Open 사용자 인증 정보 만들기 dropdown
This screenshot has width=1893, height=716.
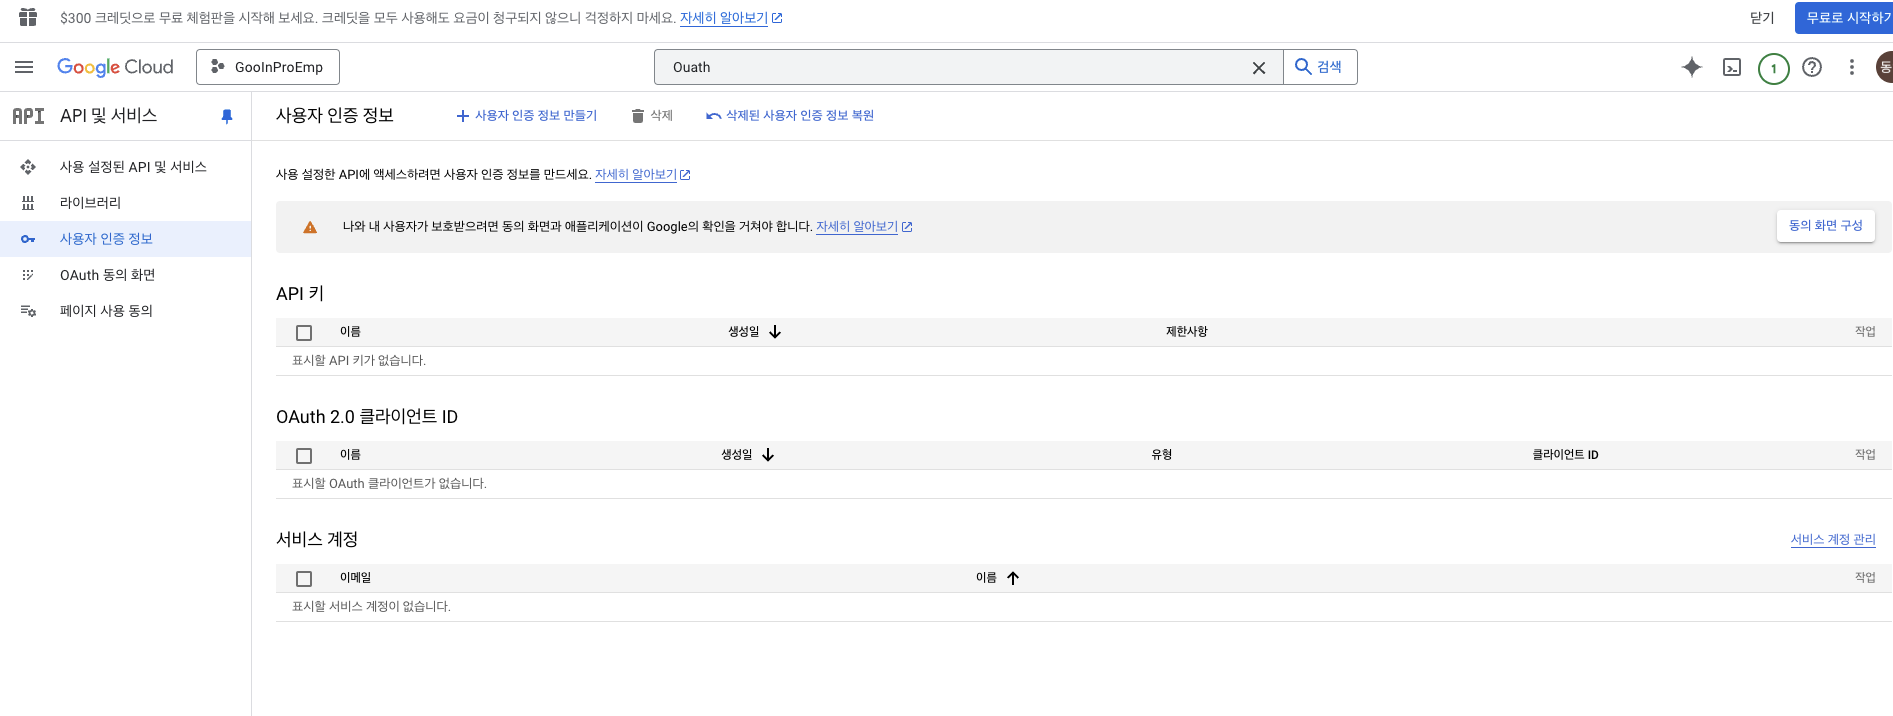coord(526,116)
